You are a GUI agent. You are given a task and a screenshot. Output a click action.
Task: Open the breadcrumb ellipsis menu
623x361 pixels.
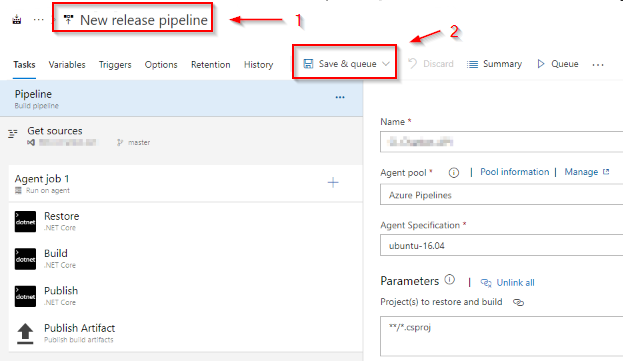click(x=39, y=19)
